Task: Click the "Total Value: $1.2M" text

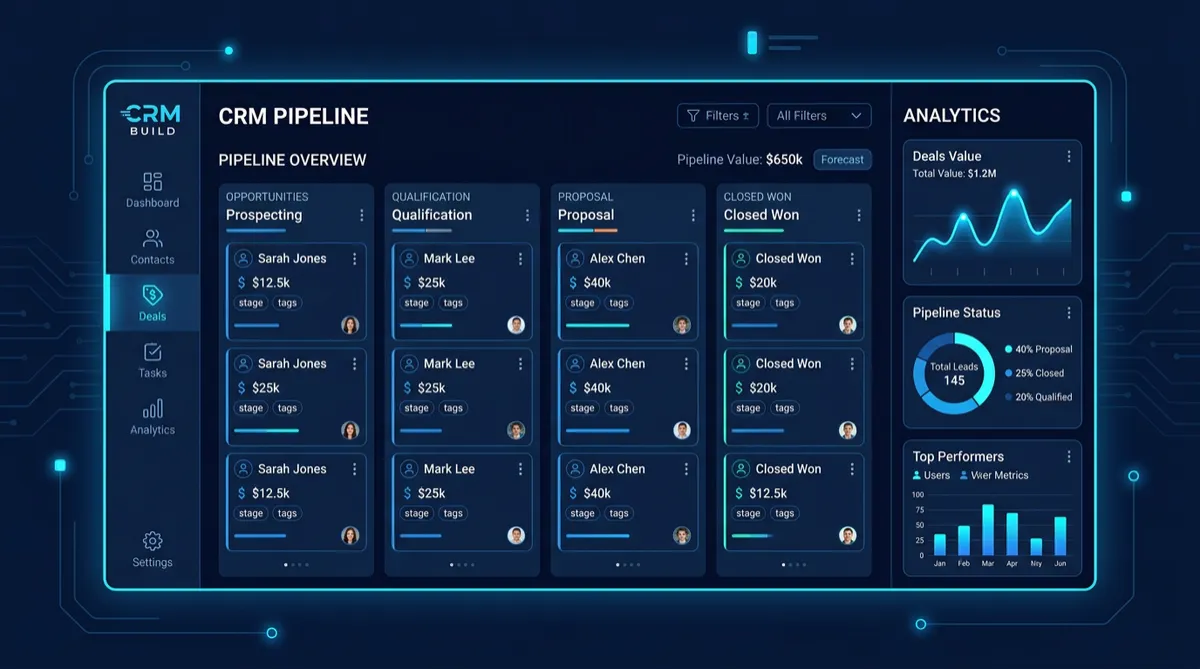Action: 954,174
